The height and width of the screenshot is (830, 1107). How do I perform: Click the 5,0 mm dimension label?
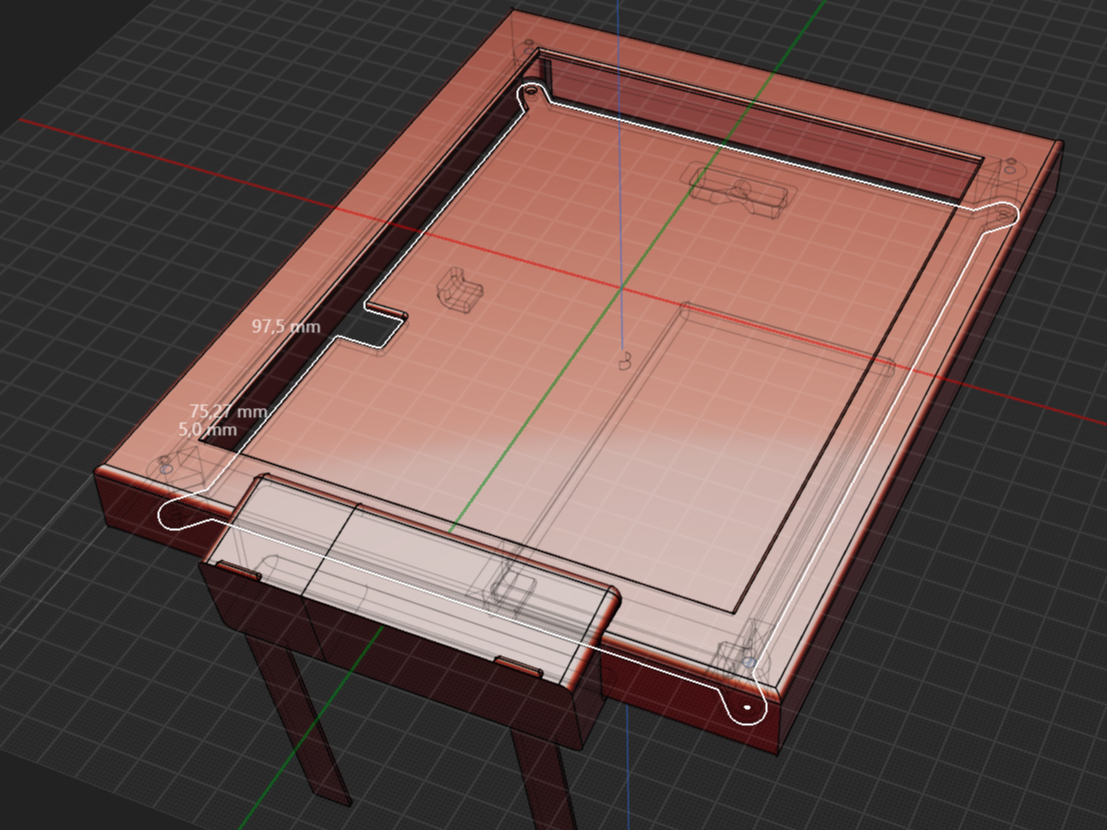[x=208, y=429]
